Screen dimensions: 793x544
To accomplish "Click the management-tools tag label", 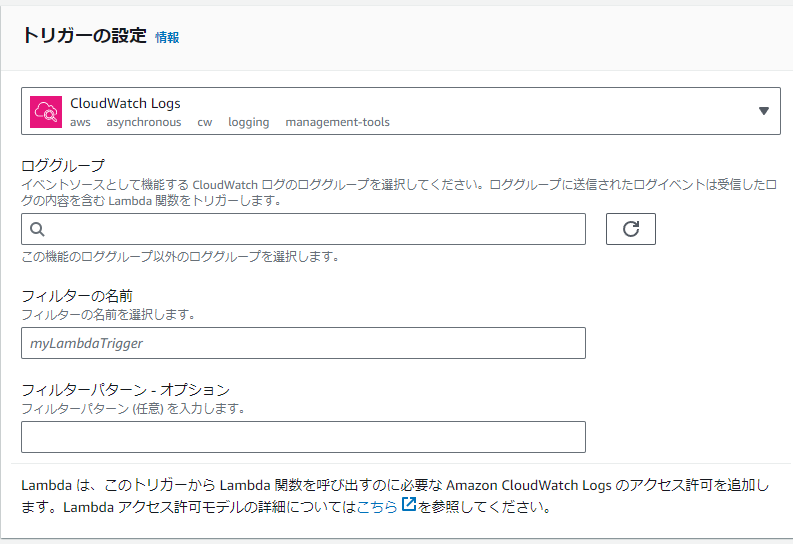I will click(x=338, y=122).
